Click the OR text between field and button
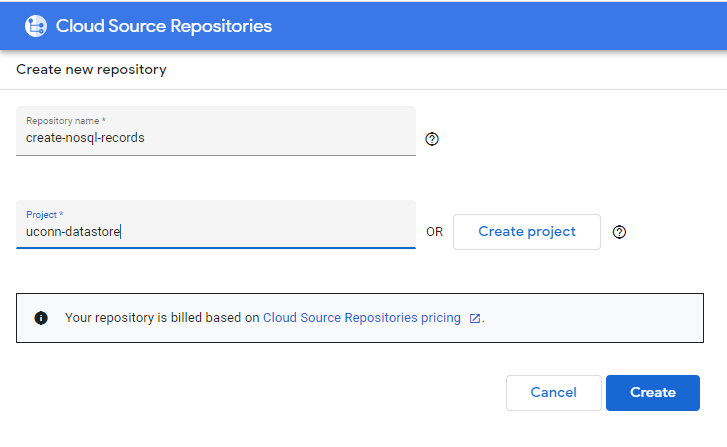The width and height of the screenshot is (727, 447). (434, 232)
